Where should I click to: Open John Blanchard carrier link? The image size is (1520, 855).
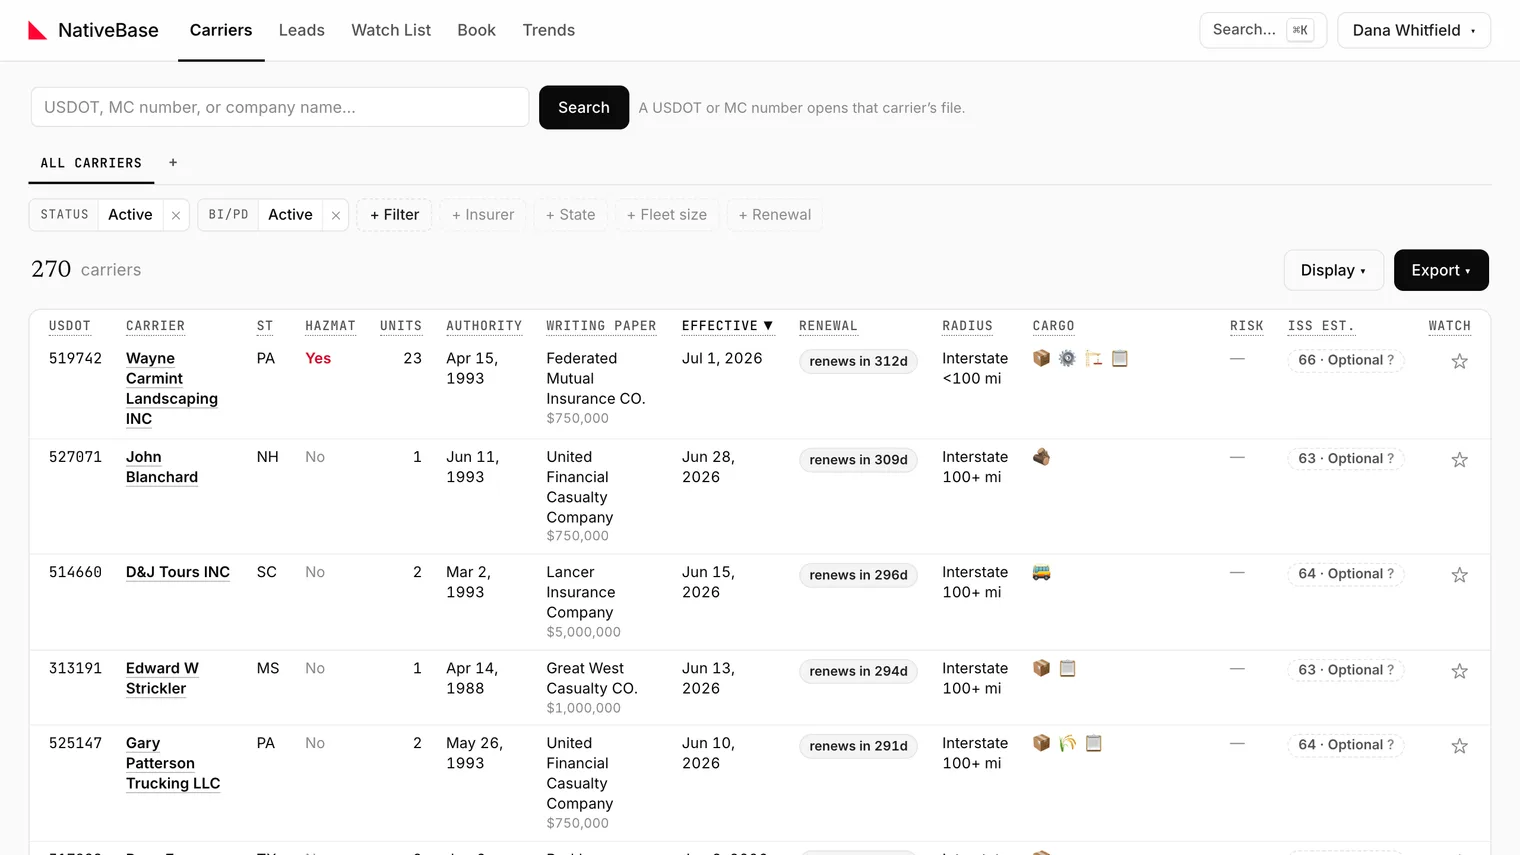pyautogui.click(x=162, y=467)
